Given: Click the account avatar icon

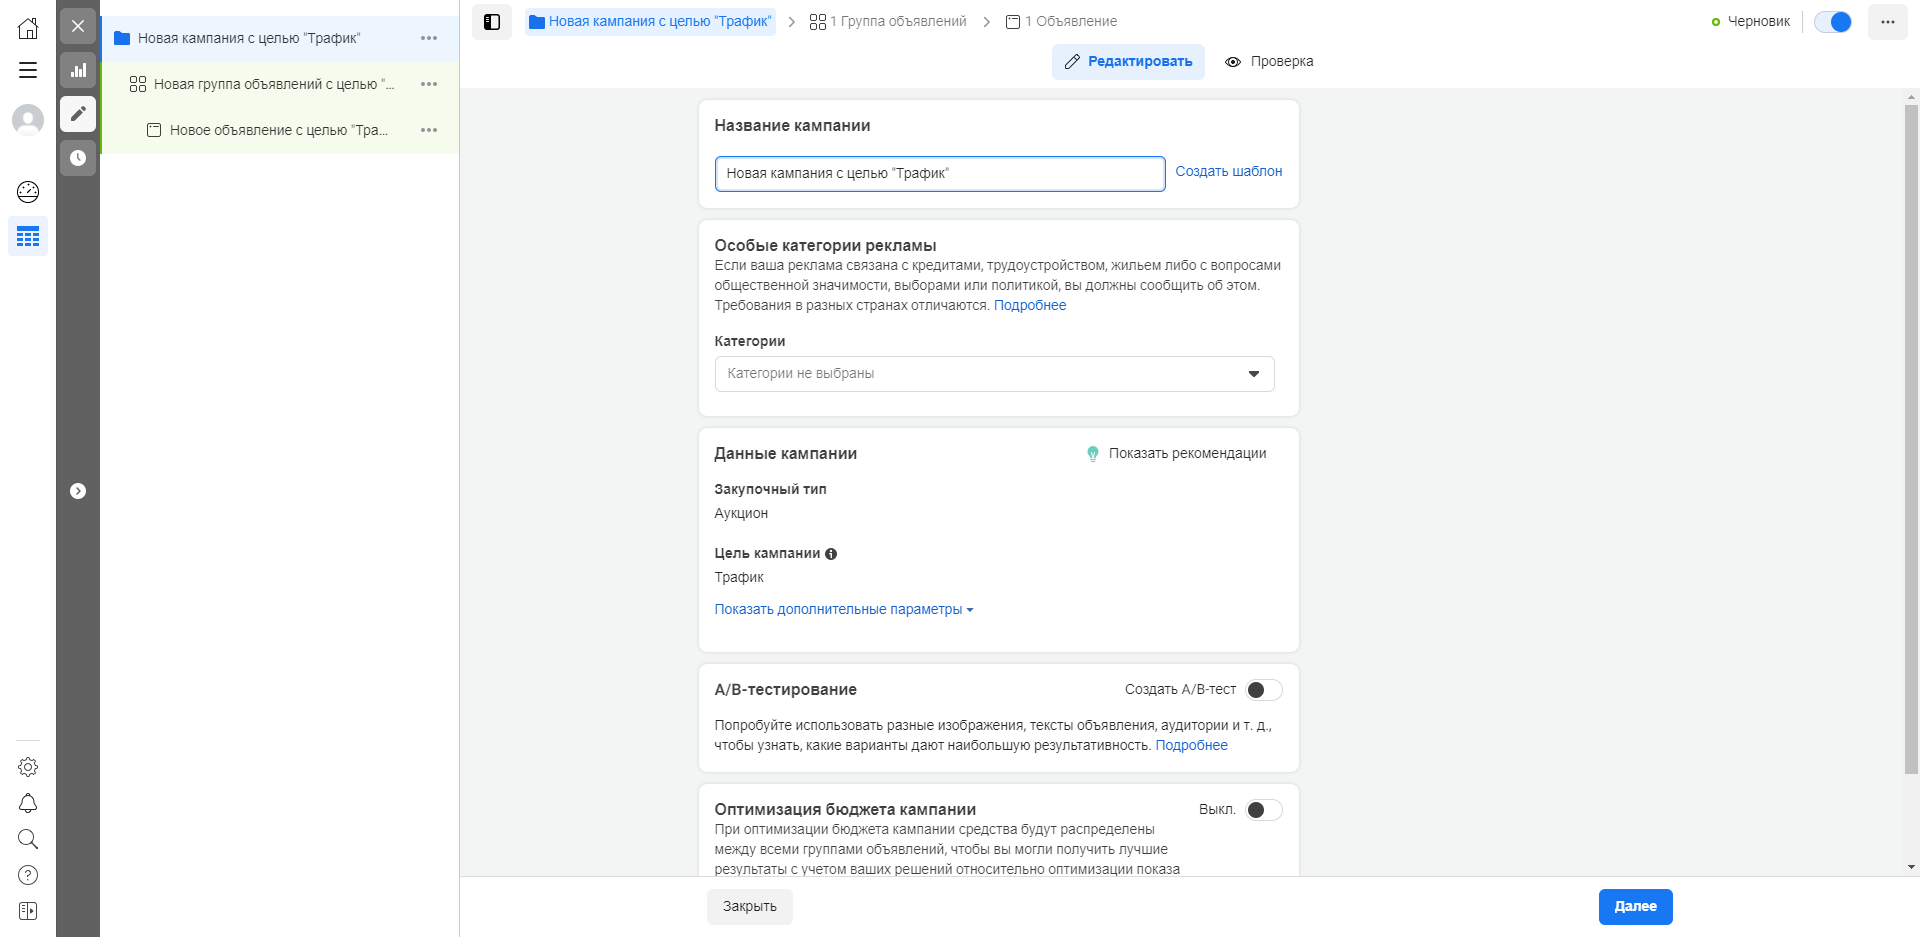Looking at the screenshot, I should click(28, 120).
